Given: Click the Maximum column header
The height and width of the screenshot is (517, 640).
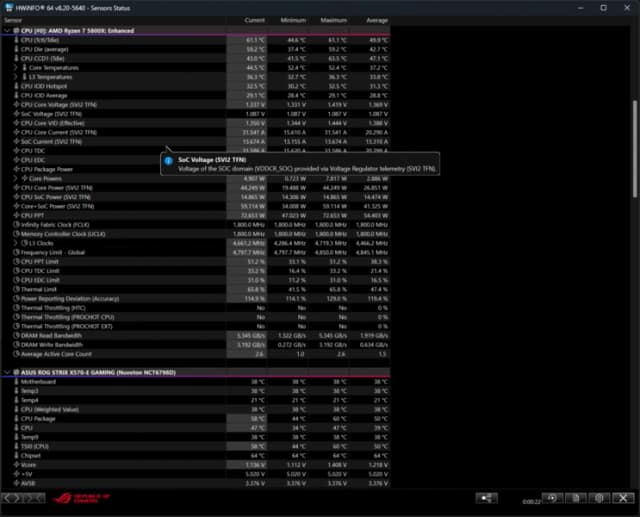Looking at the screenshot, I should click(x=333, y=20).
